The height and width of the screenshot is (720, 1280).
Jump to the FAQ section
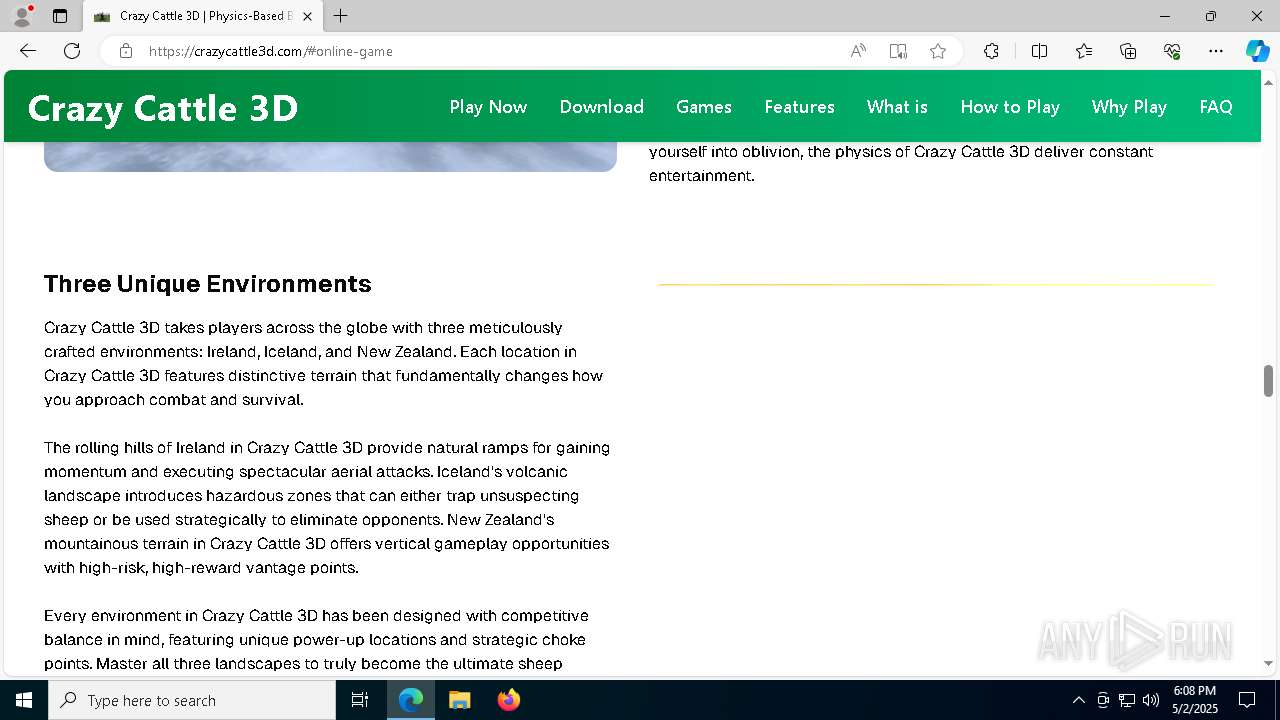click(x=1216, y=107)
